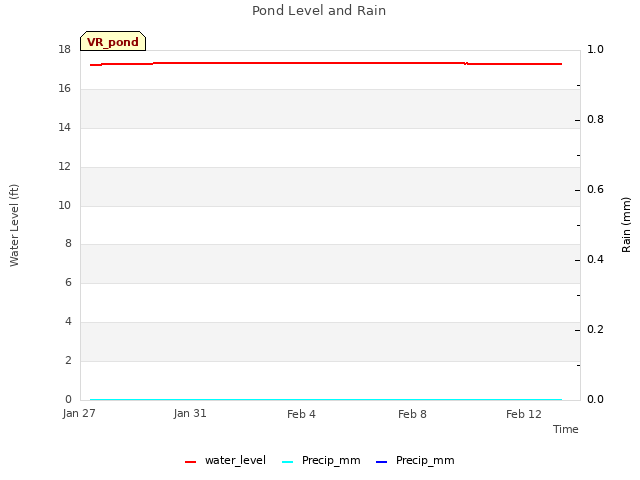This screenshot has width=640, height=480.
Task: Click the 0.4 rain axis tick label
Action: tap(595, 259)
